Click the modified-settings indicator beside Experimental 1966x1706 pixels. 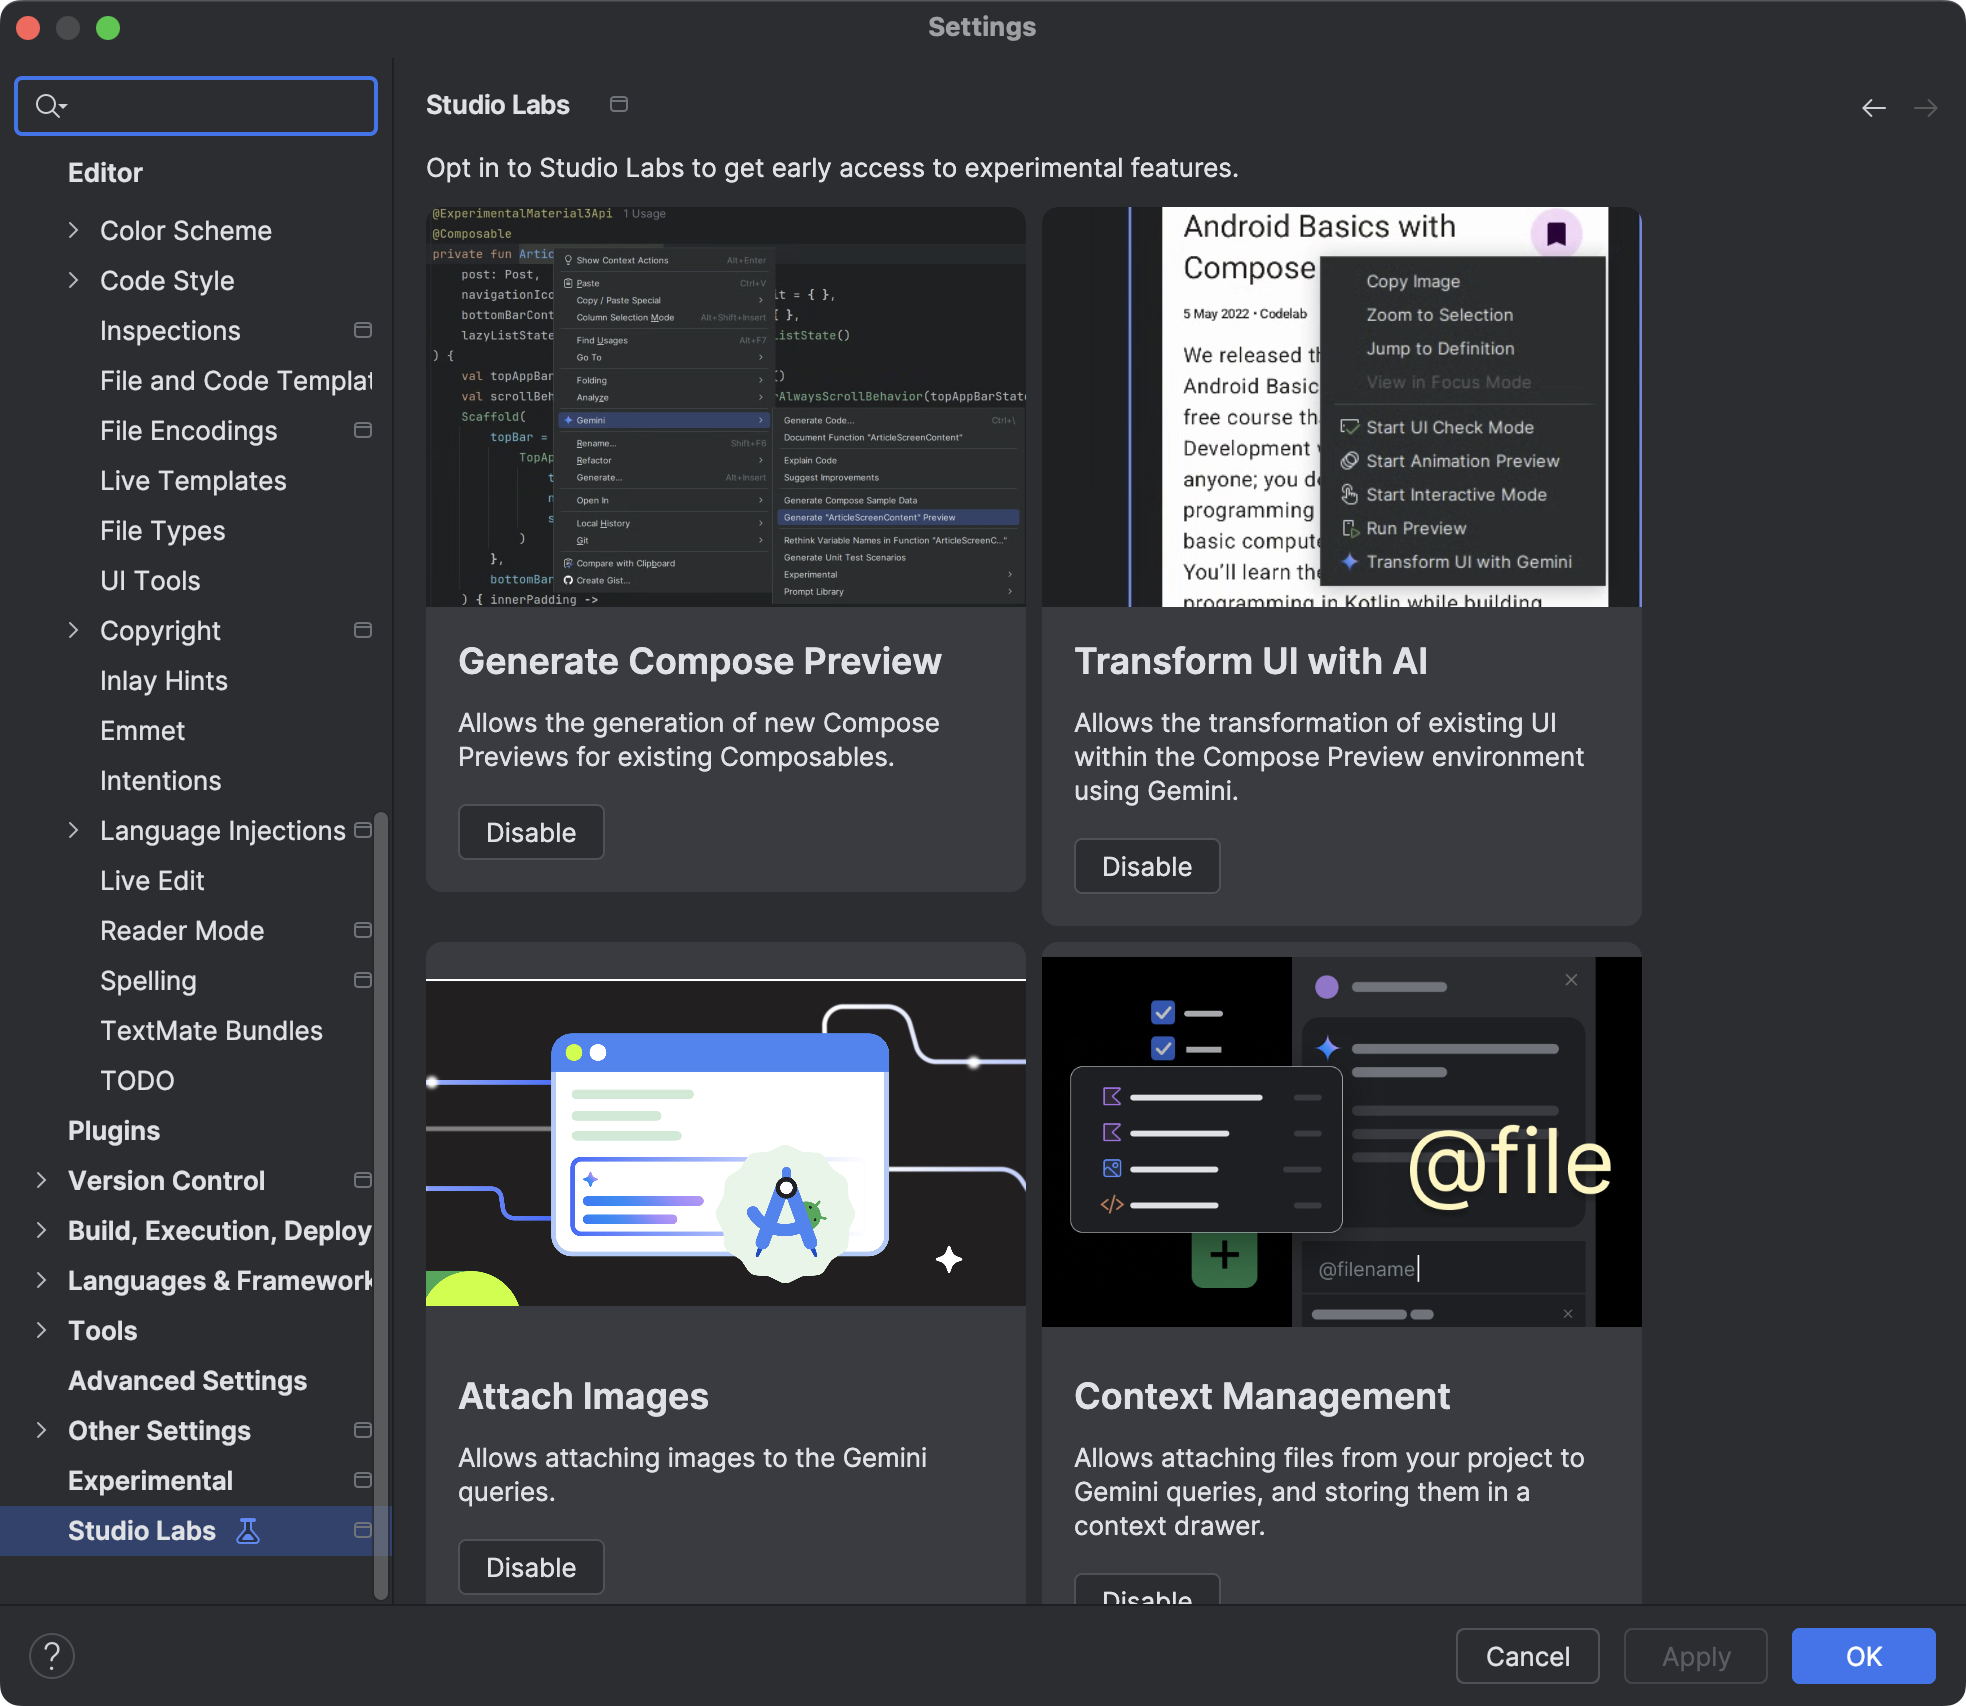coord(362,1480)
